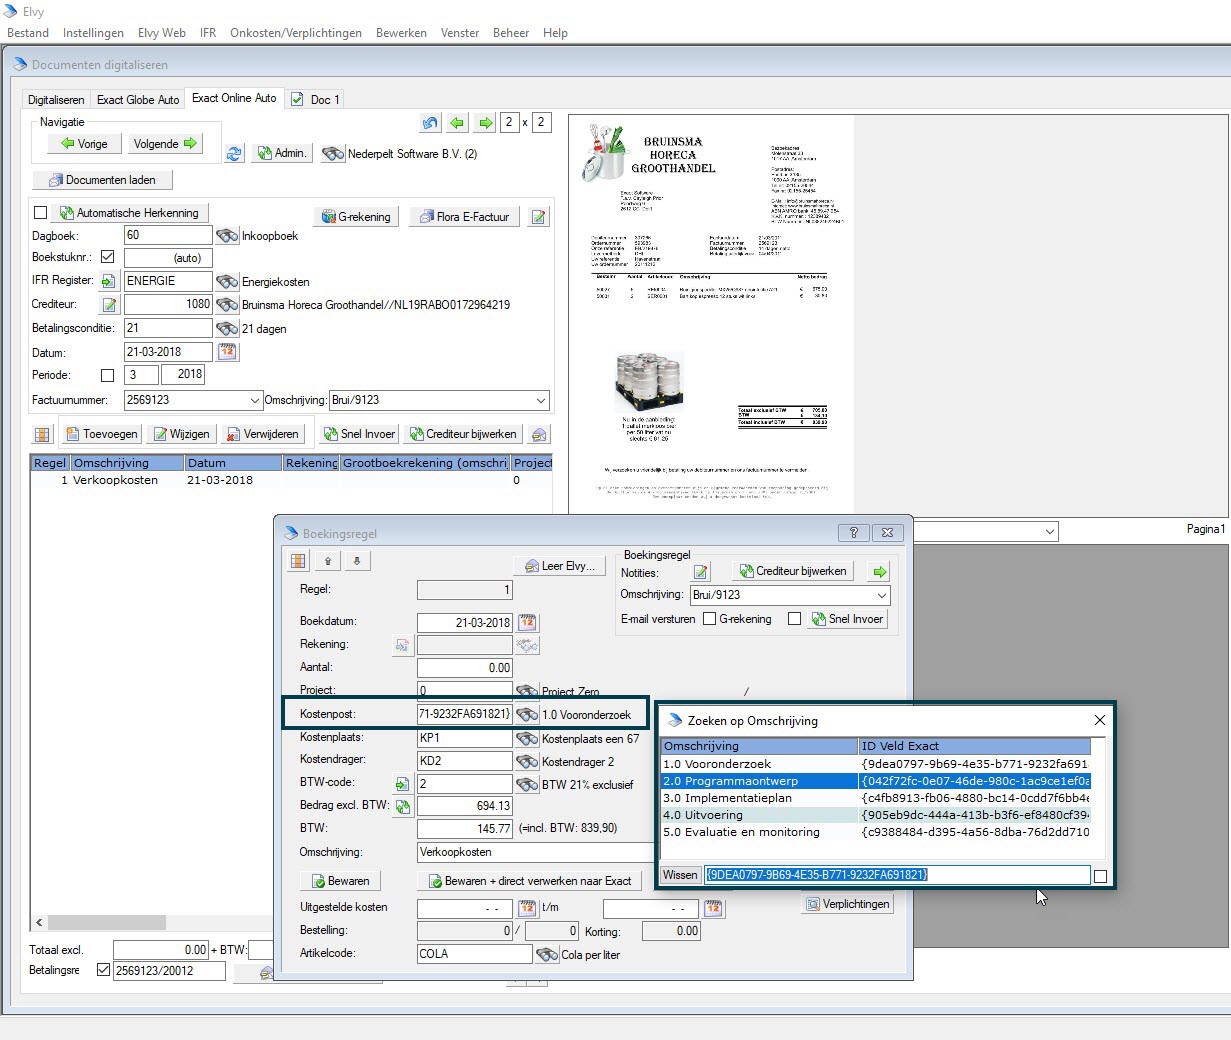Click the Leer Elvy... button
1231x1040 pixels.
click(560, 566)
